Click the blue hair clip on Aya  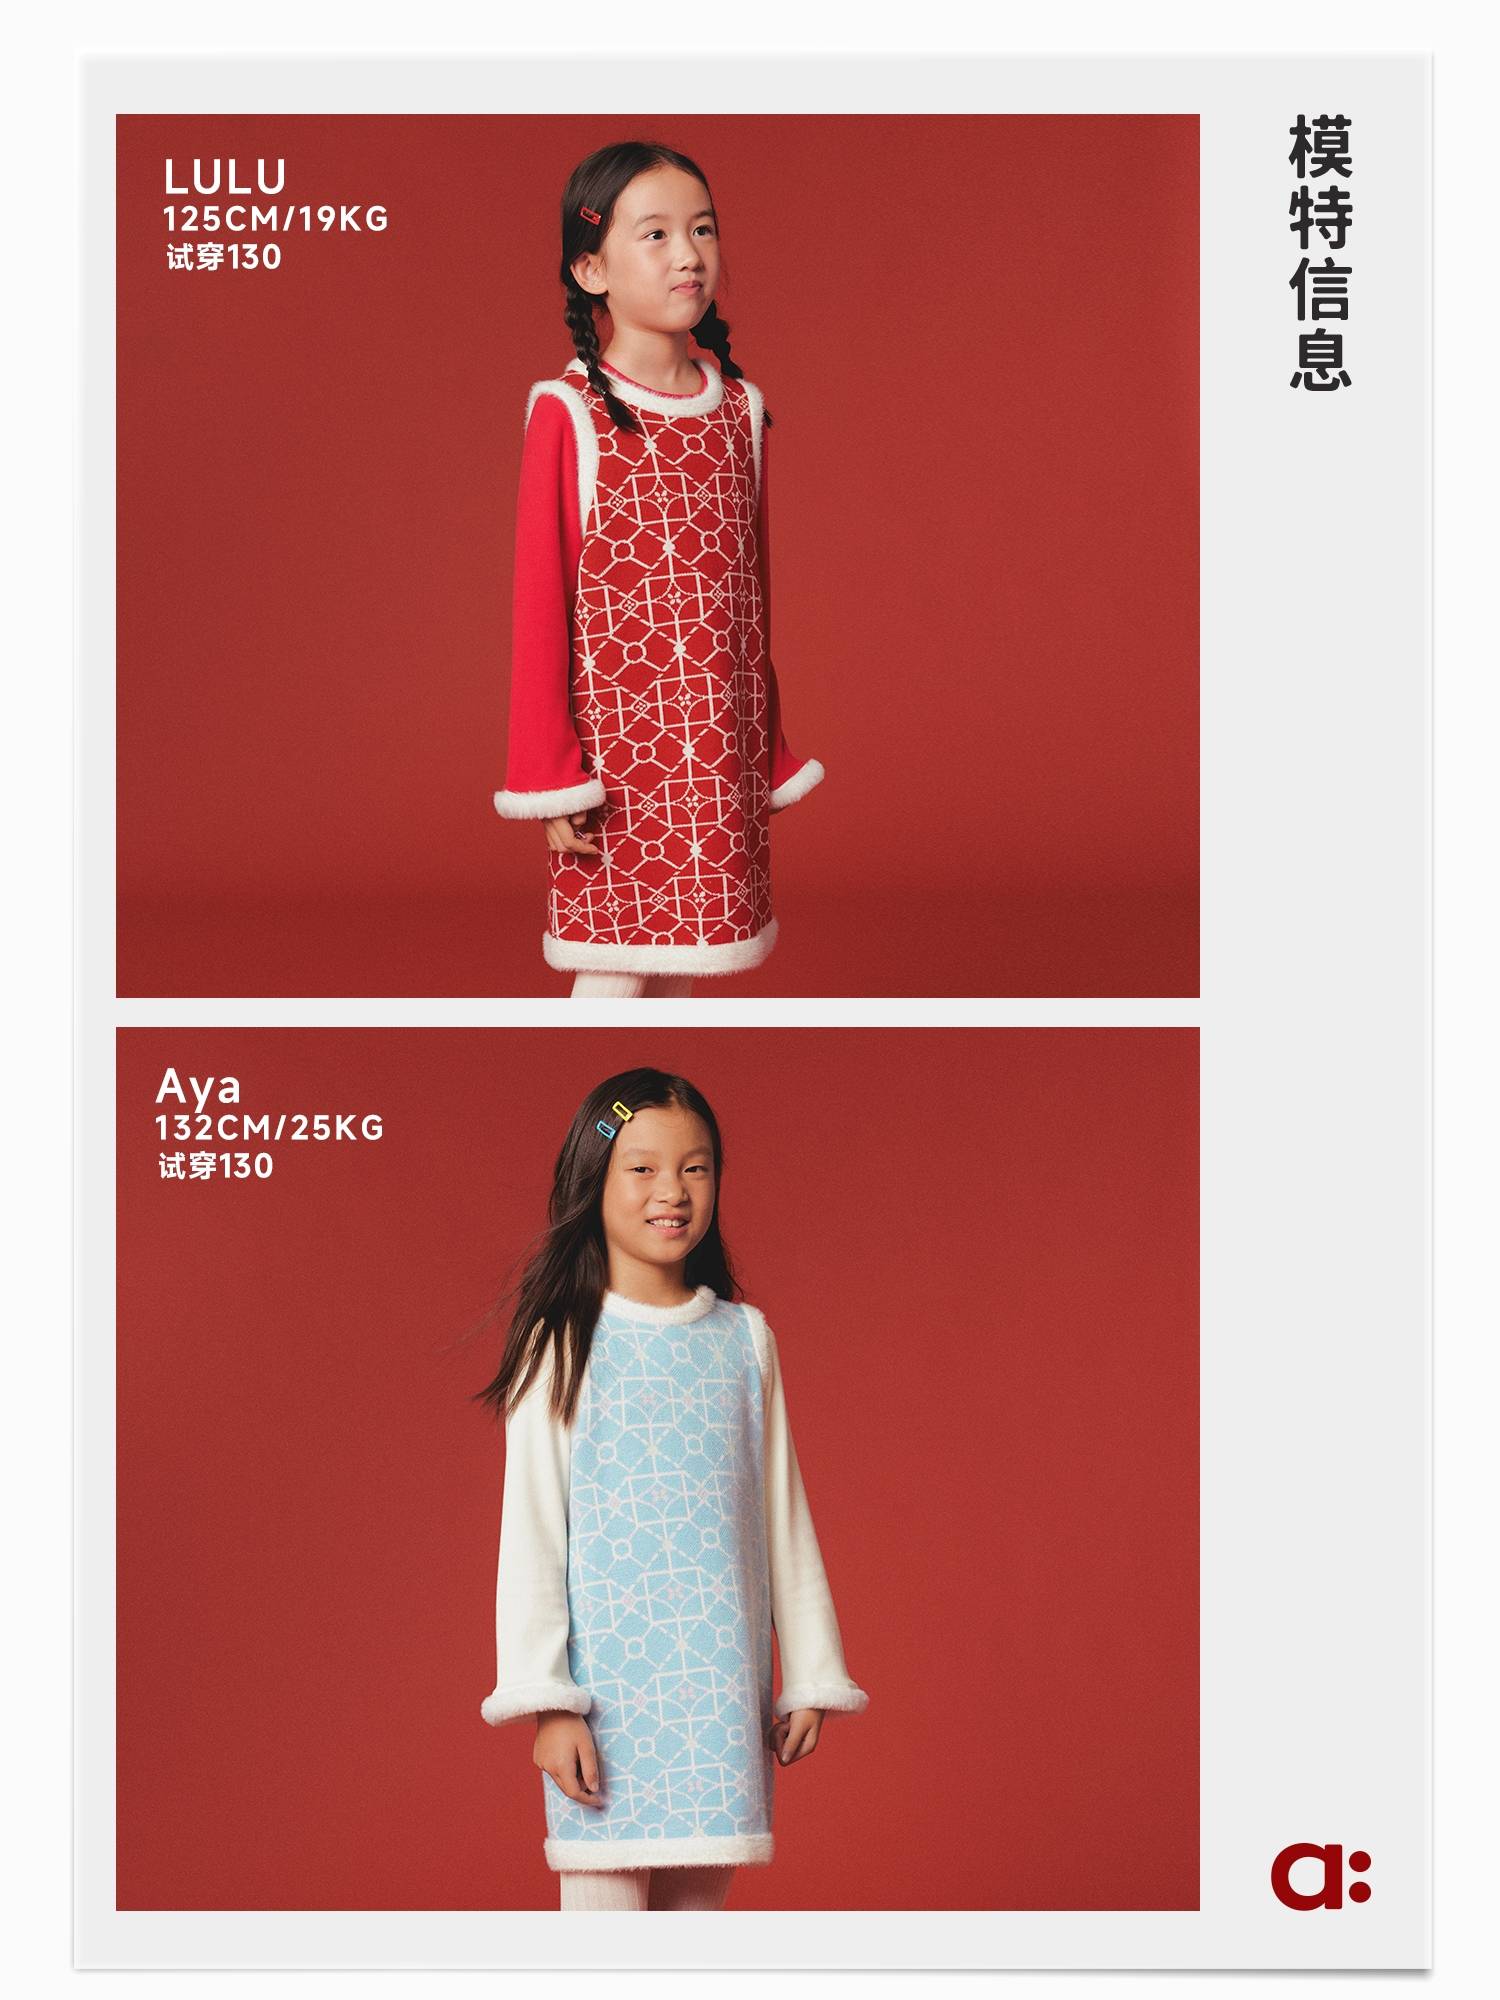[606, 1130]
